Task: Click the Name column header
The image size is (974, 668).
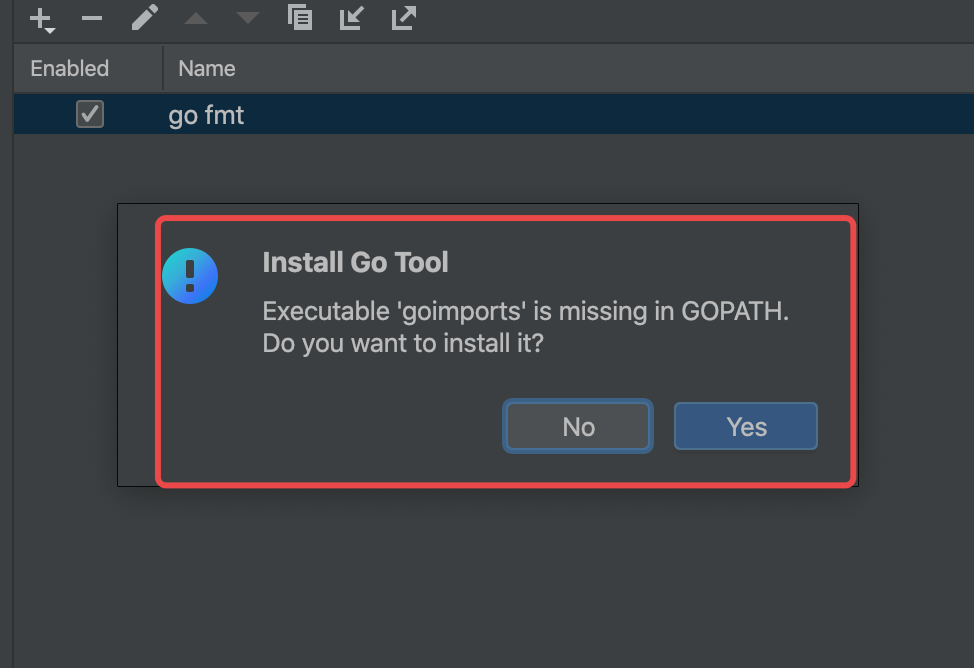Action: tap(207, 69)
